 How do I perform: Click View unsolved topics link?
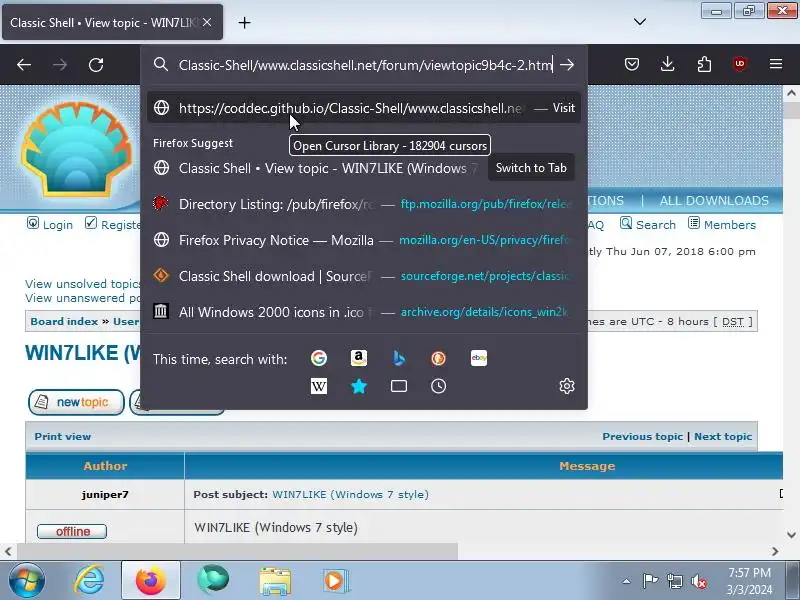[84, 284]
